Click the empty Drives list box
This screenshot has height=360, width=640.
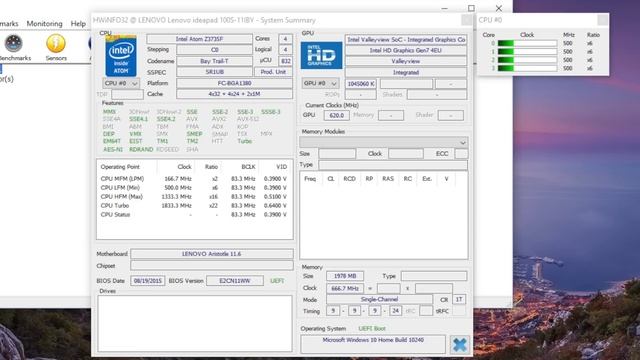click(x=195, y=323)
